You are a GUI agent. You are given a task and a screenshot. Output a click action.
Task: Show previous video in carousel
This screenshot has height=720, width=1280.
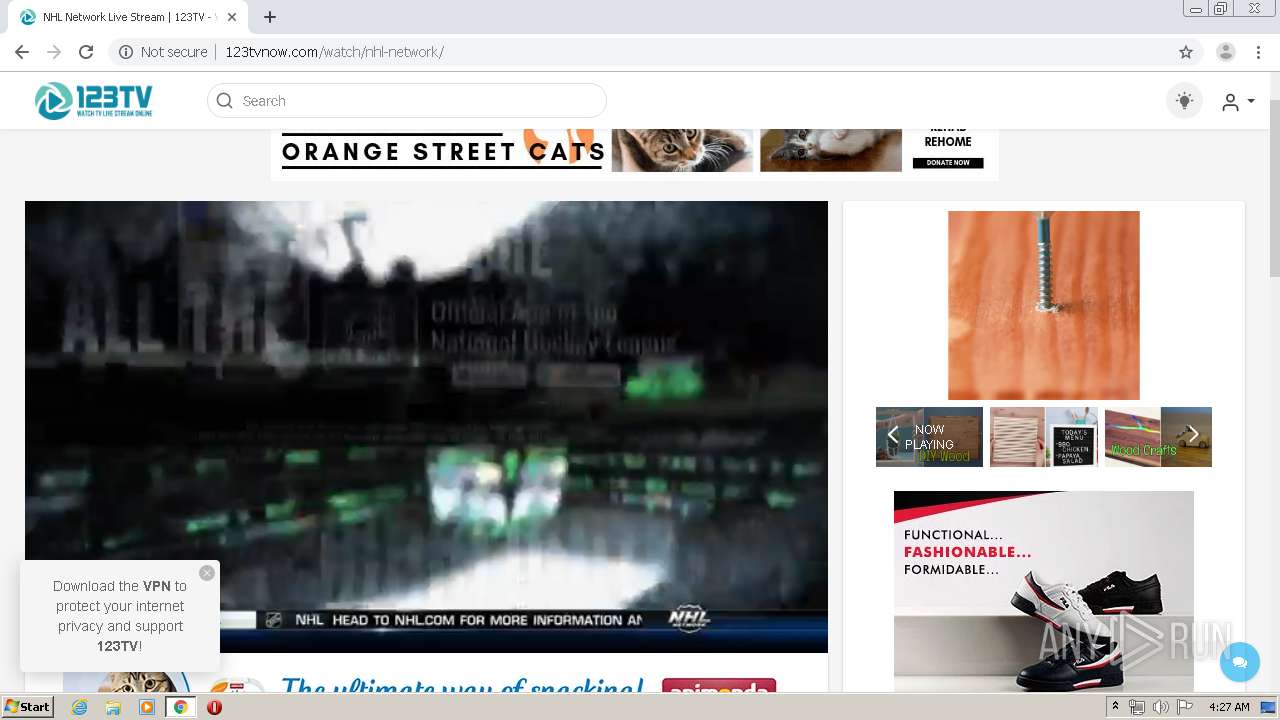pyautogui.click(x=893, y=435)
